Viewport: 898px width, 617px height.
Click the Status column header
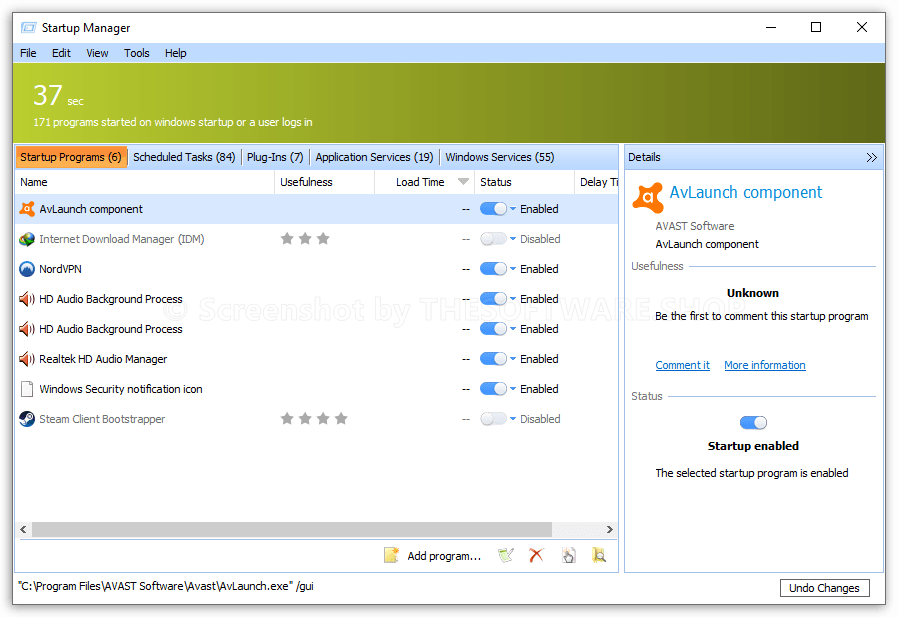(524, 182)
